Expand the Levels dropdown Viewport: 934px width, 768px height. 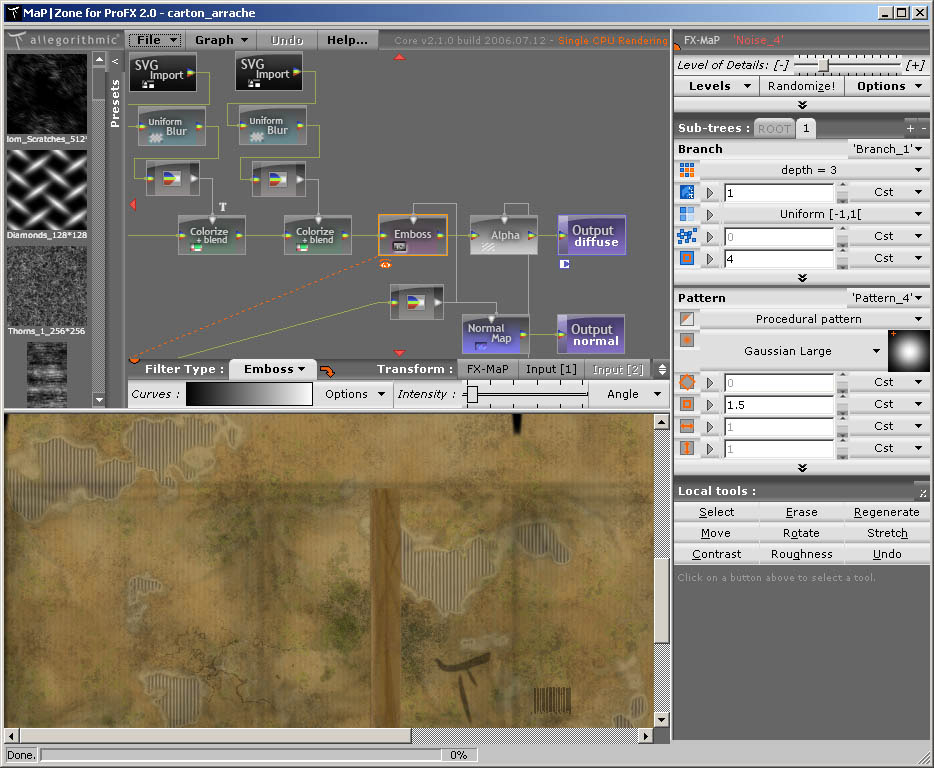click(716, 86)
